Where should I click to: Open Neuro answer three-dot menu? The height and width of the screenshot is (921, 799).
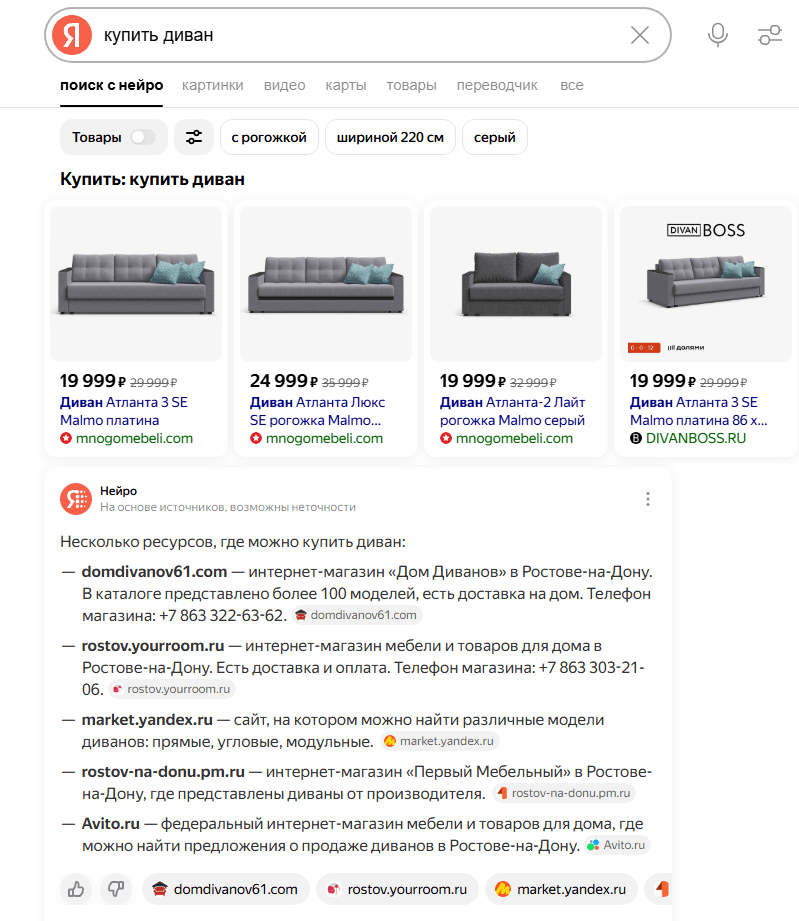[x=648, y=499]
